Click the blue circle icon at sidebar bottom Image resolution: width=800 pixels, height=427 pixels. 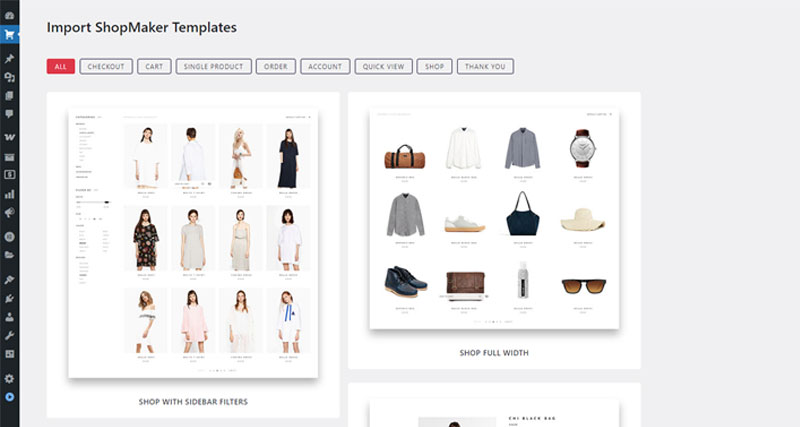[9, 397]
